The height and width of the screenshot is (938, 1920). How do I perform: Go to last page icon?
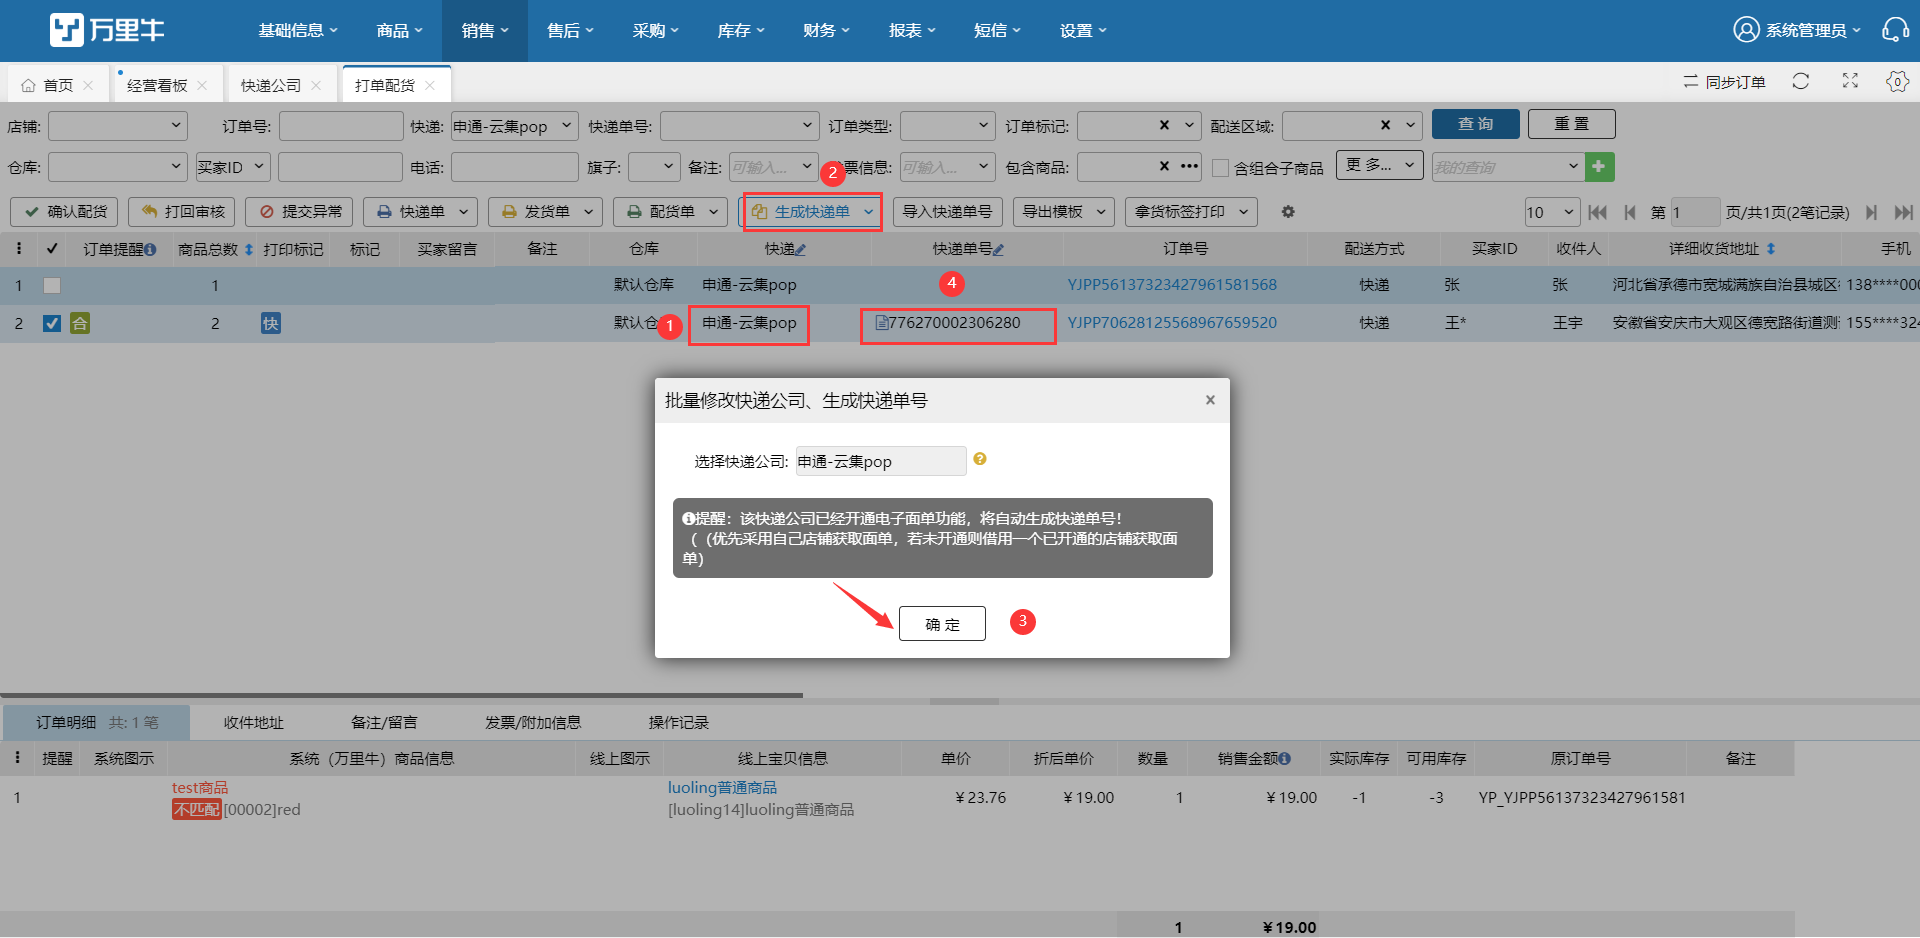tap(1904, 212)
